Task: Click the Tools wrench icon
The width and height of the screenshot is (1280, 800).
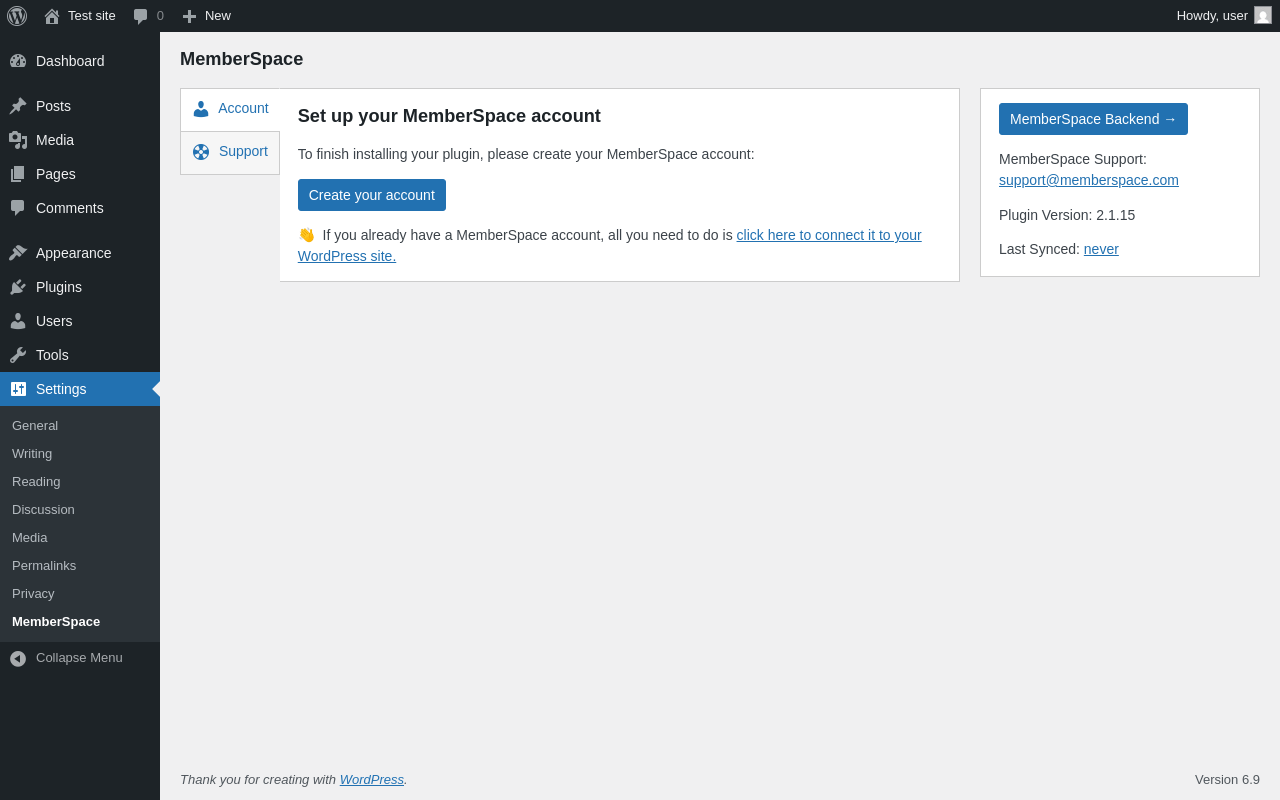Action: [x=18, y=355]
